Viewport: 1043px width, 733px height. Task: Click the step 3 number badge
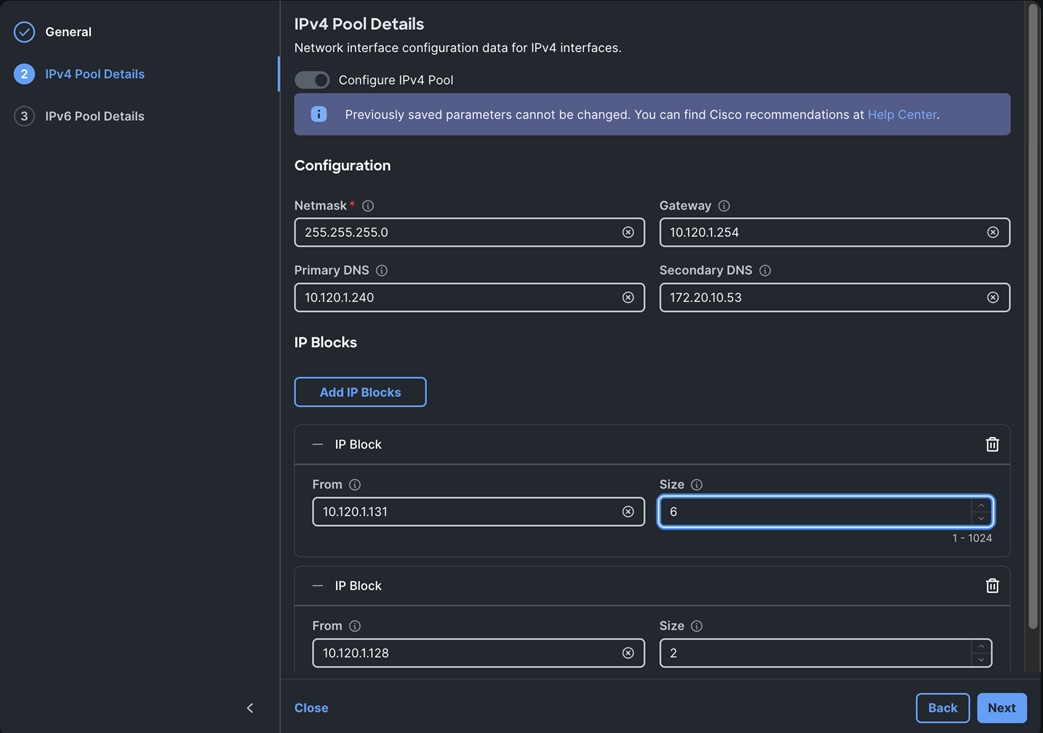25,116
